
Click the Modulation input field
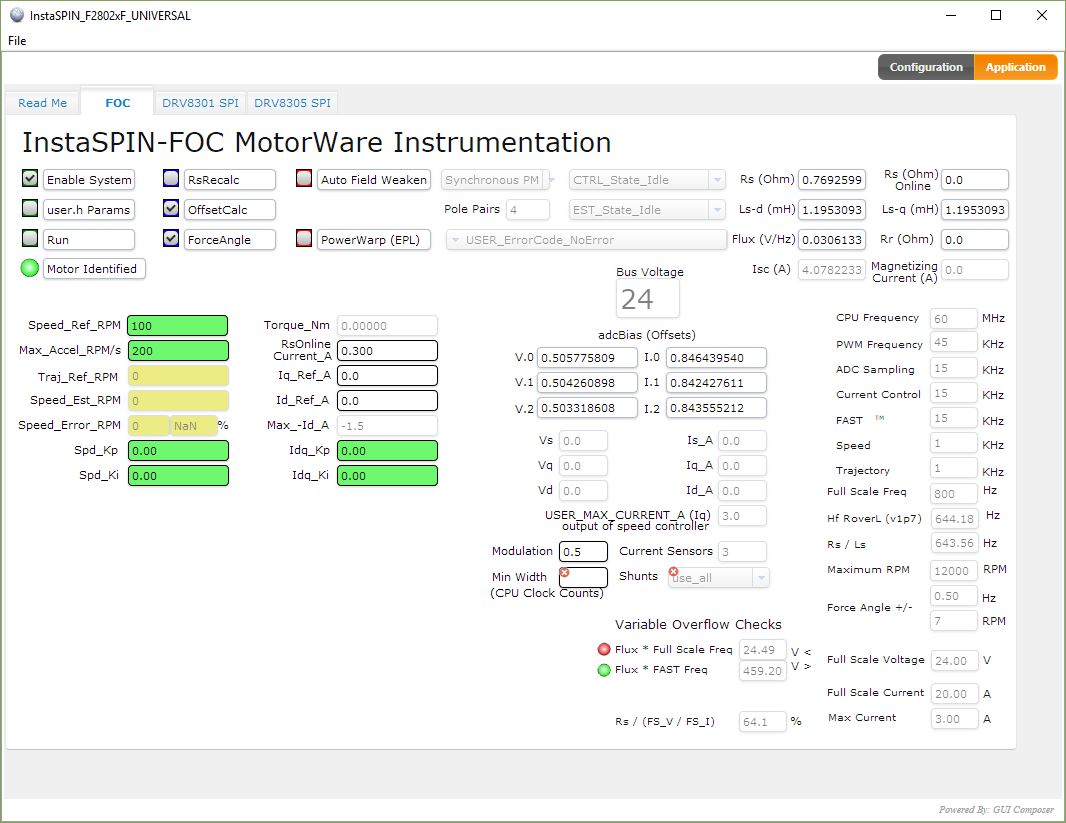[x=583, y=552]
